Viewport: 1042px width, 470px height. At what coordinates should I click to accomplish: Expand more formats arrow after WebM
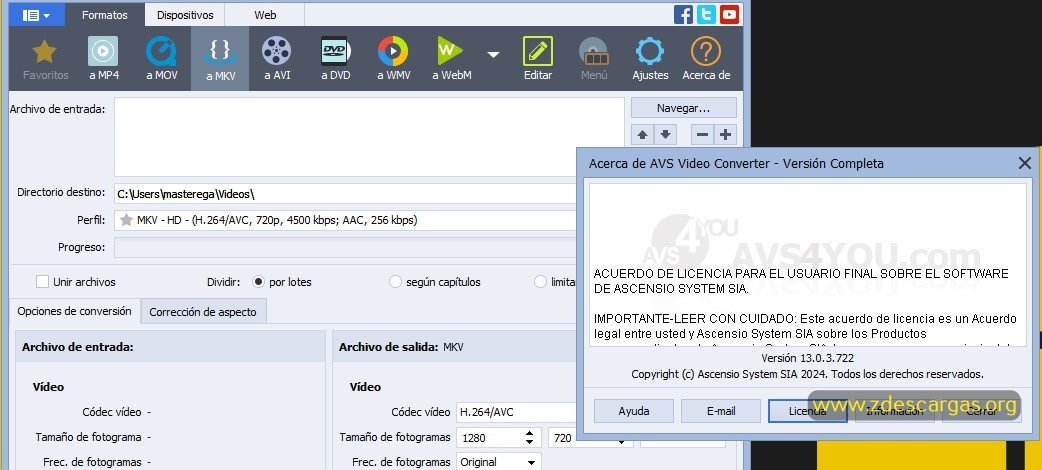coord(493,55)
